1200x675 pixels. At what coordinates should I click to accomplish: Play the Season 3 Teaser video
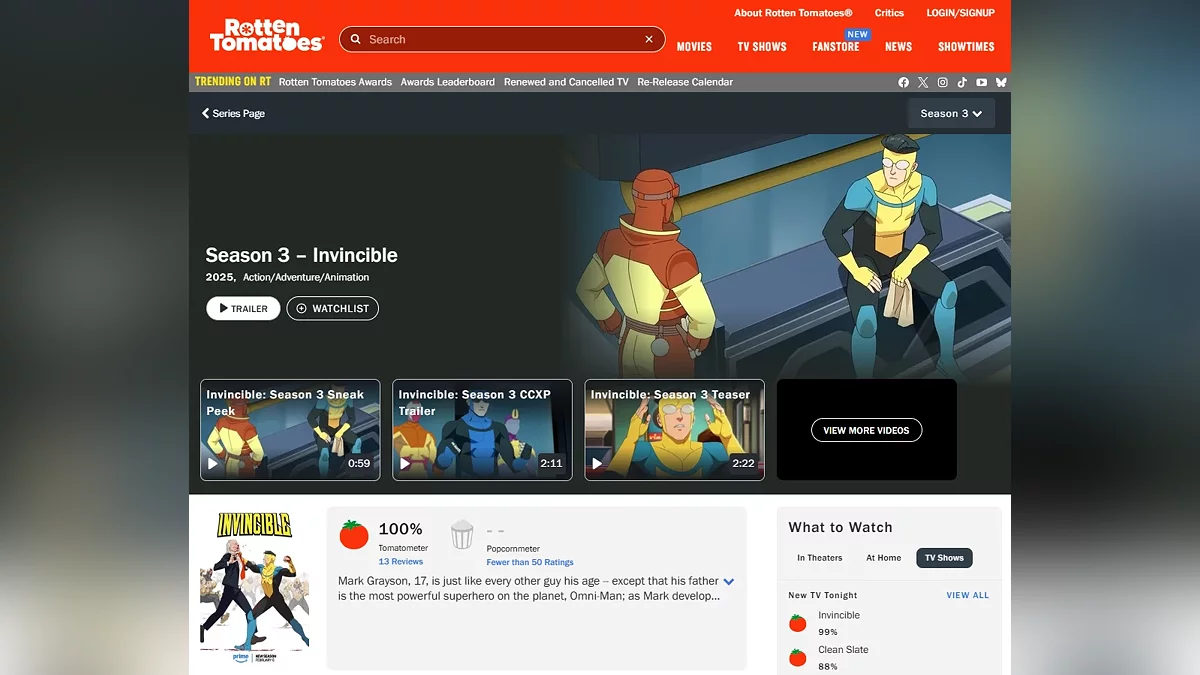coord(596,464)
